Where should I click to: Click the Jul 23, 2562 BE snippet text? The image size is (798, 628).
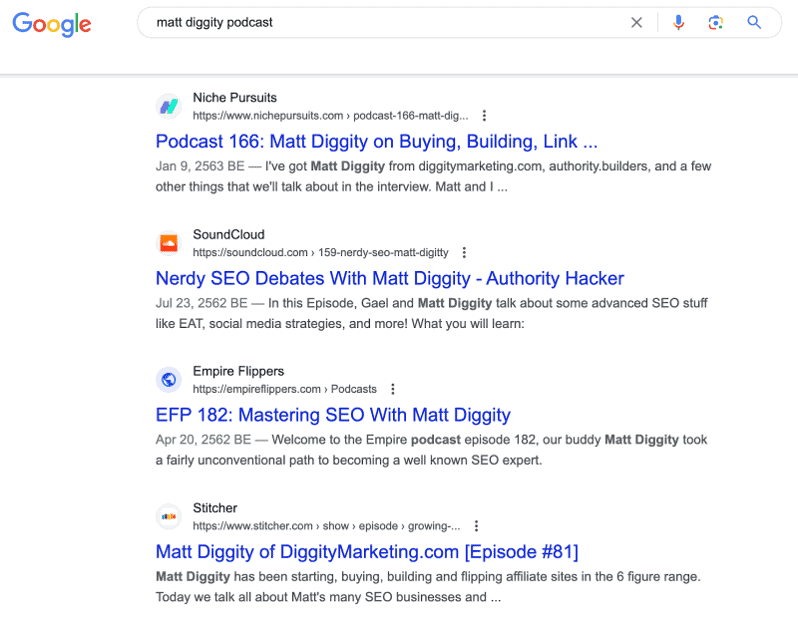point(432,313)
